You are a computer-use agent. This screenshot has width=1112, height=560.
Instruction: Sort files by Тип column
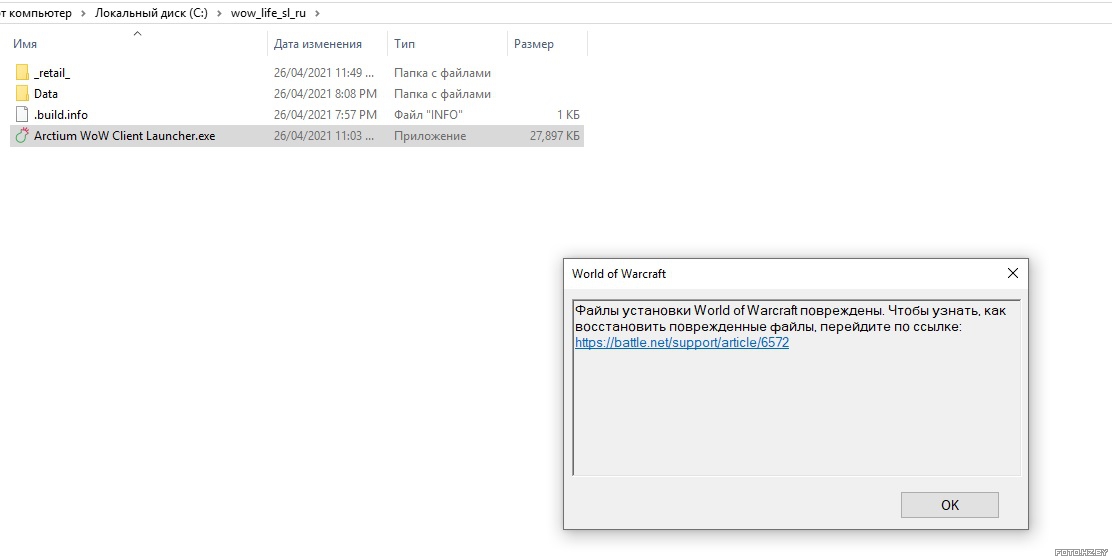click(x=404, y=44)
